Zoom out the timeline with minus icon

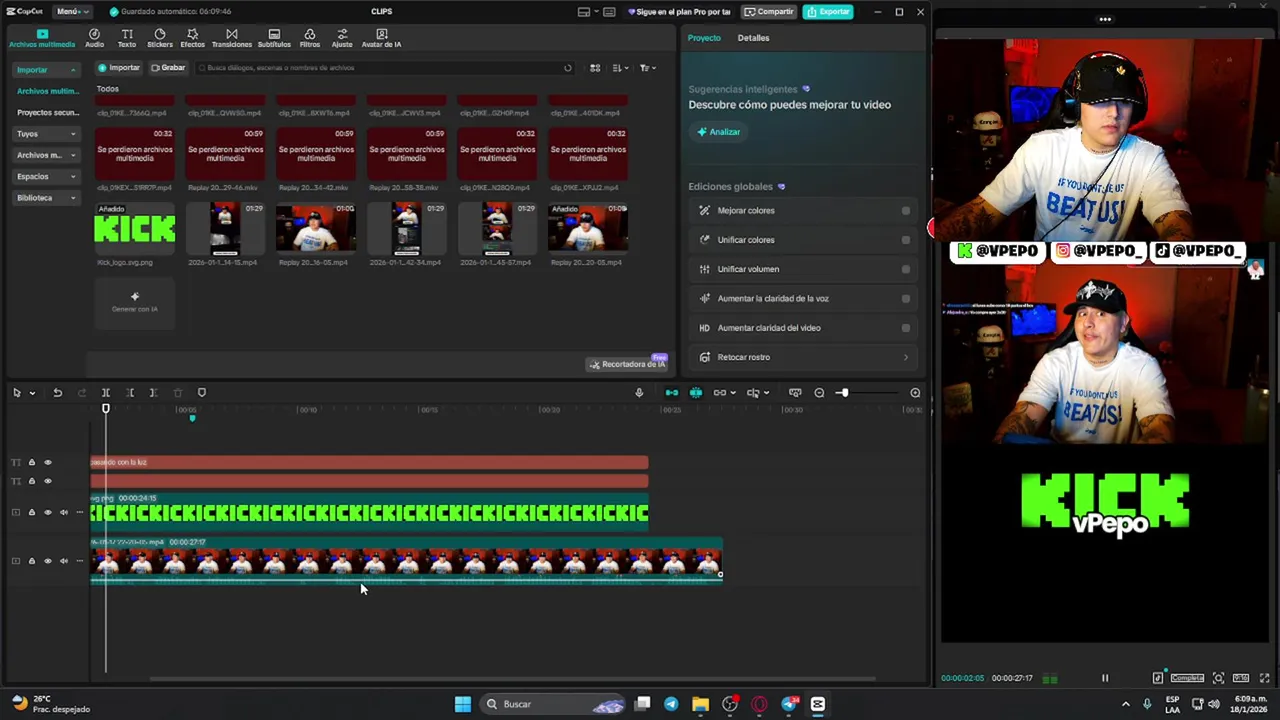point(819,393)
